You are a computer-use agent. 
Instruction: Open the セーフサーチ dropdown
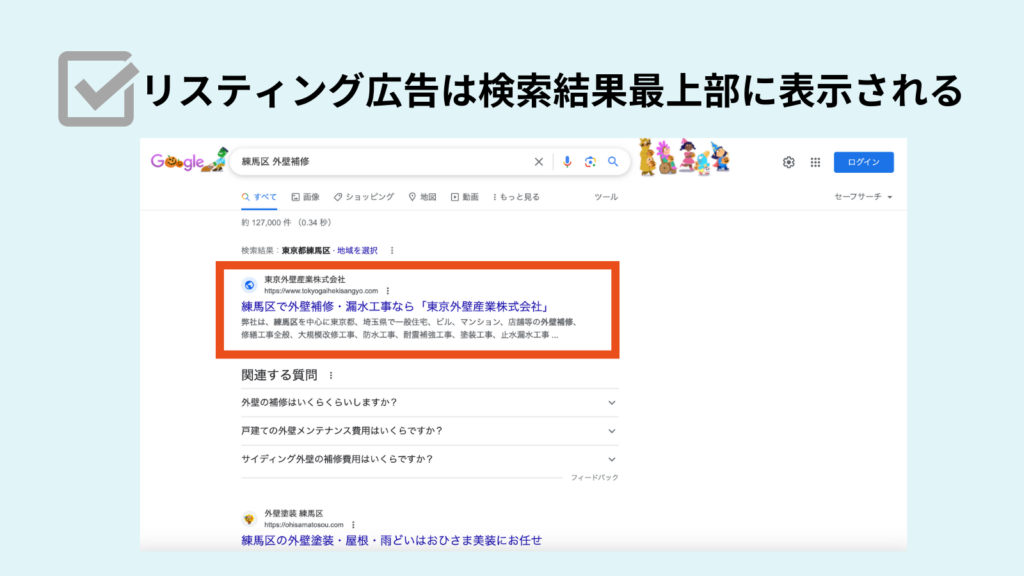[863, 197]
